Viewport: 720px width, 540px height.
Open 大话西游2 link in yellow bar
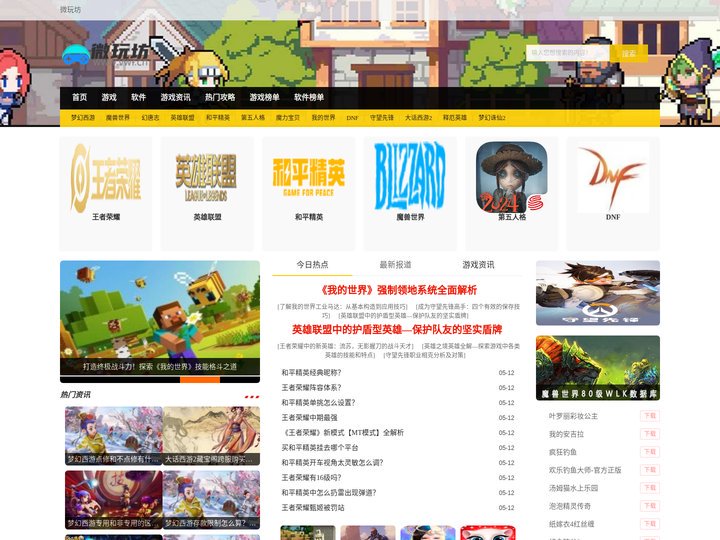click(418, 118)
